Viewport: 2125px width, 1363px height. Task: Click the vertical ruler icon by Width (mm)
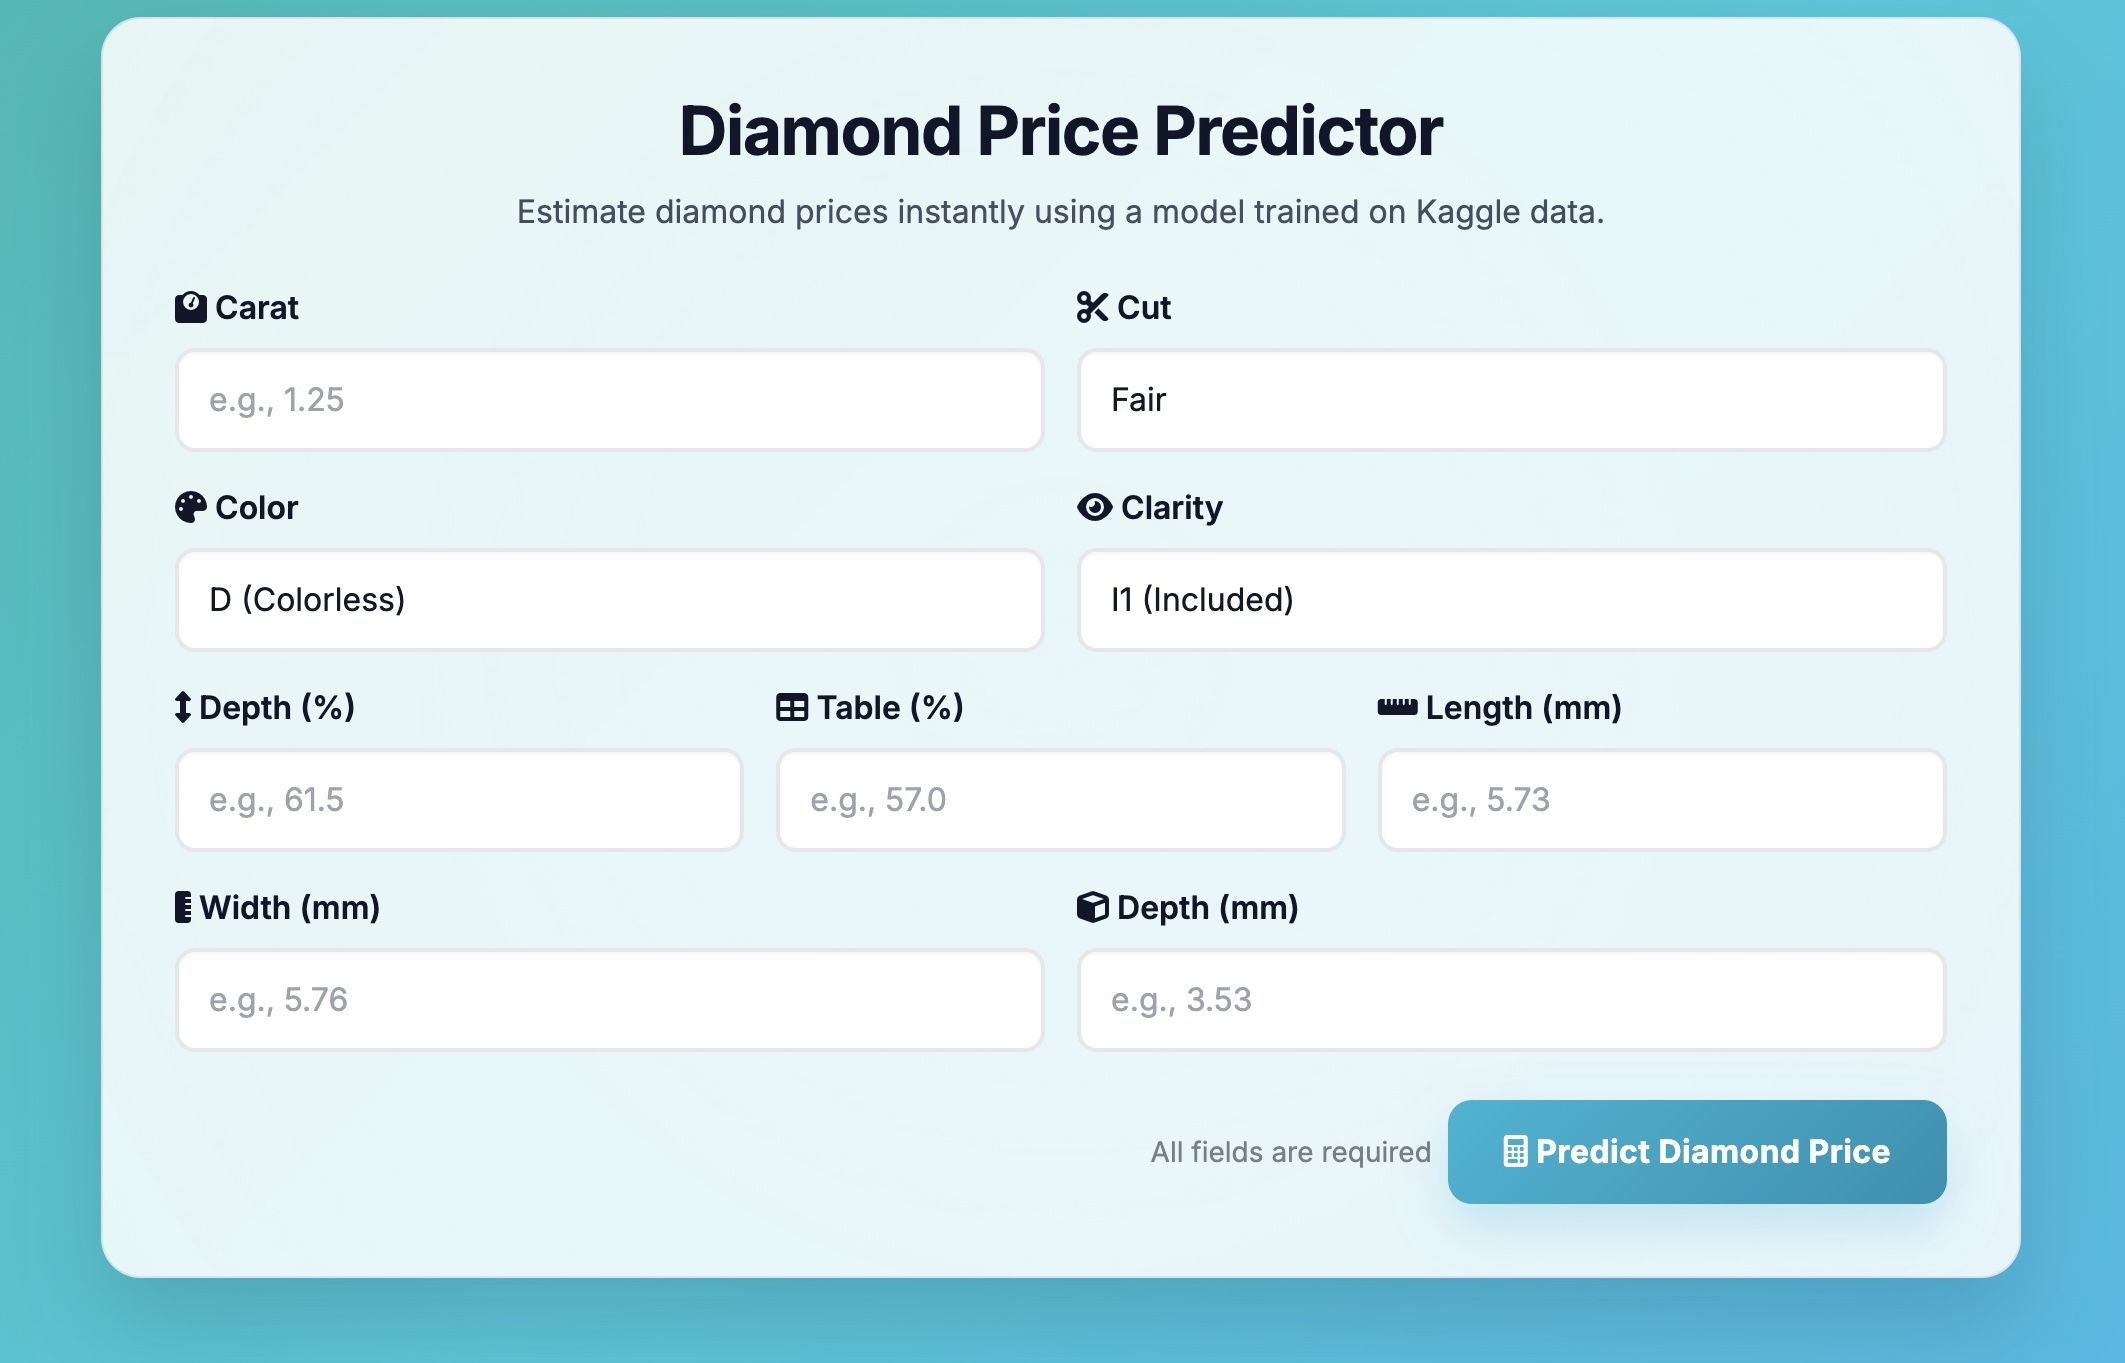(x=183, y=907)
